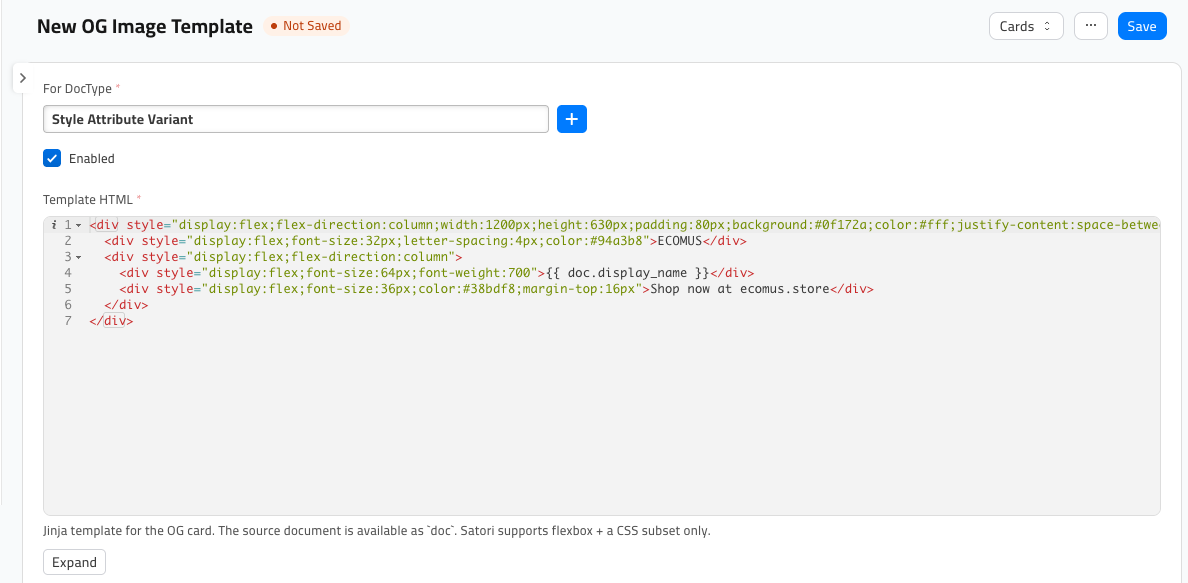Click the For DocType label
Image resolution: width=1188 pixels, height=583 pixels.
pos(78,89)
